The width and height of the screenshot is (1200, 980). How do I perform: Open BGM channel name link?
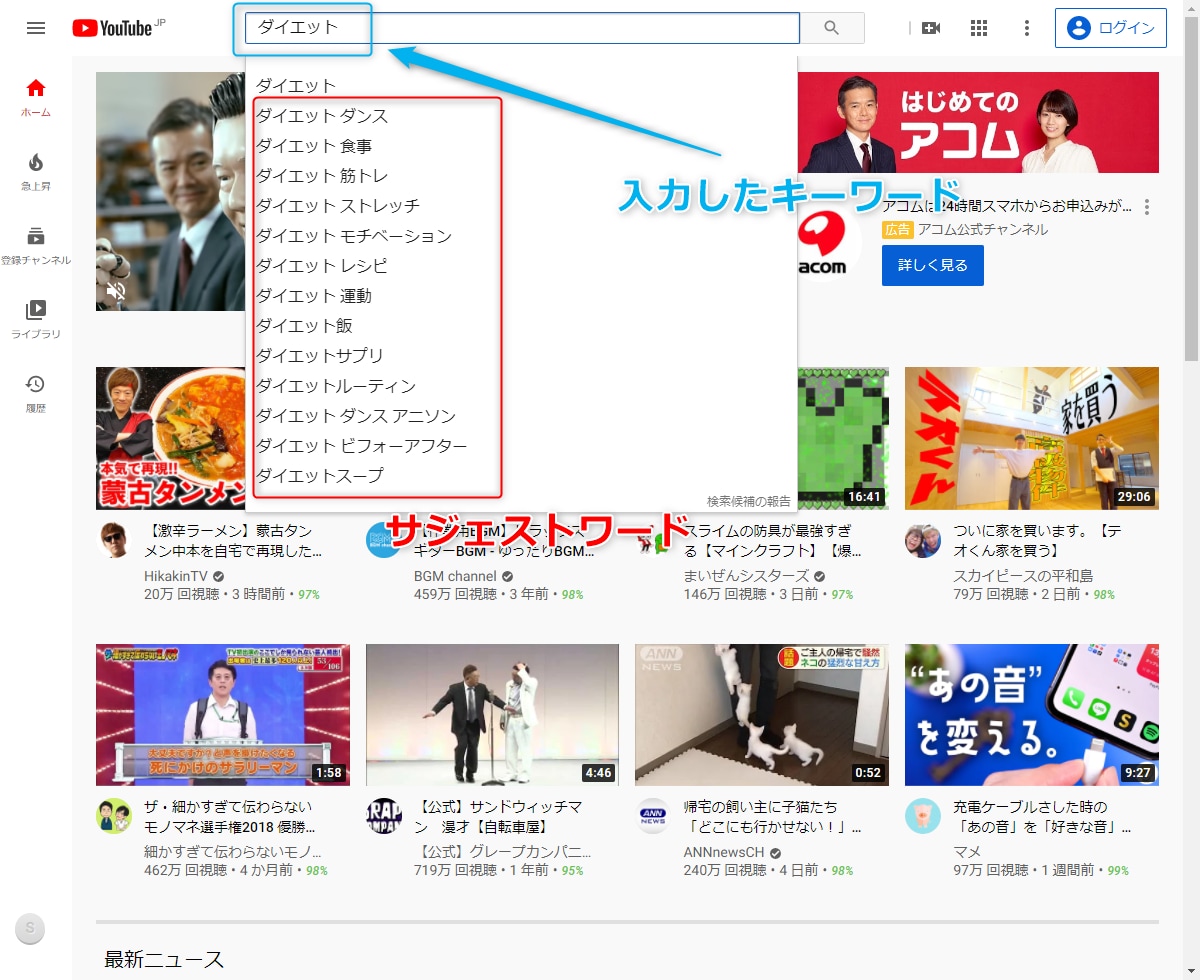(x=455, y=576)
